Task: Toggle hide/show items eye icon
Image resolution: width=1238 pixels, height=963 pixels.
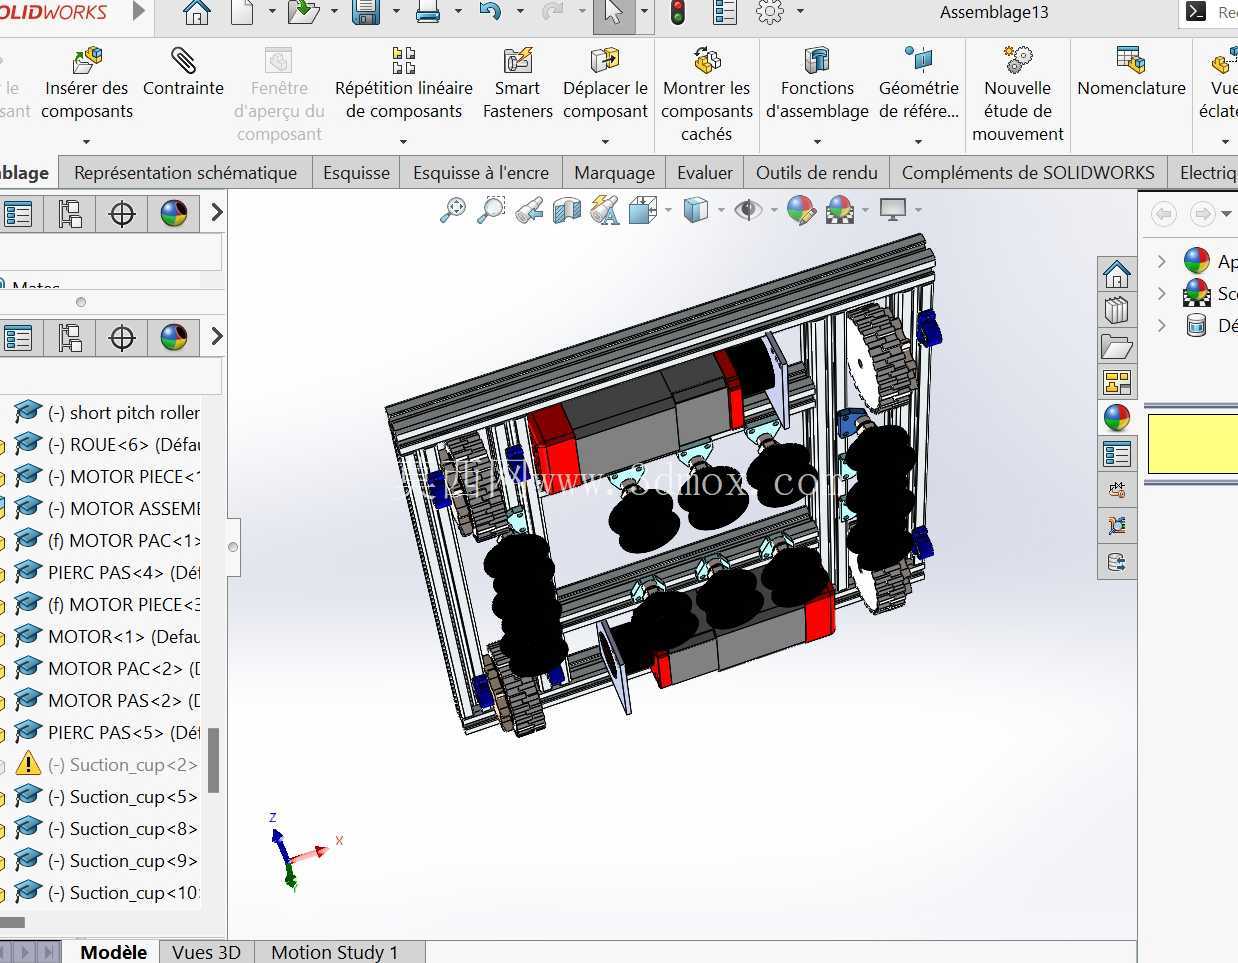Action: [x=747, y=210]
